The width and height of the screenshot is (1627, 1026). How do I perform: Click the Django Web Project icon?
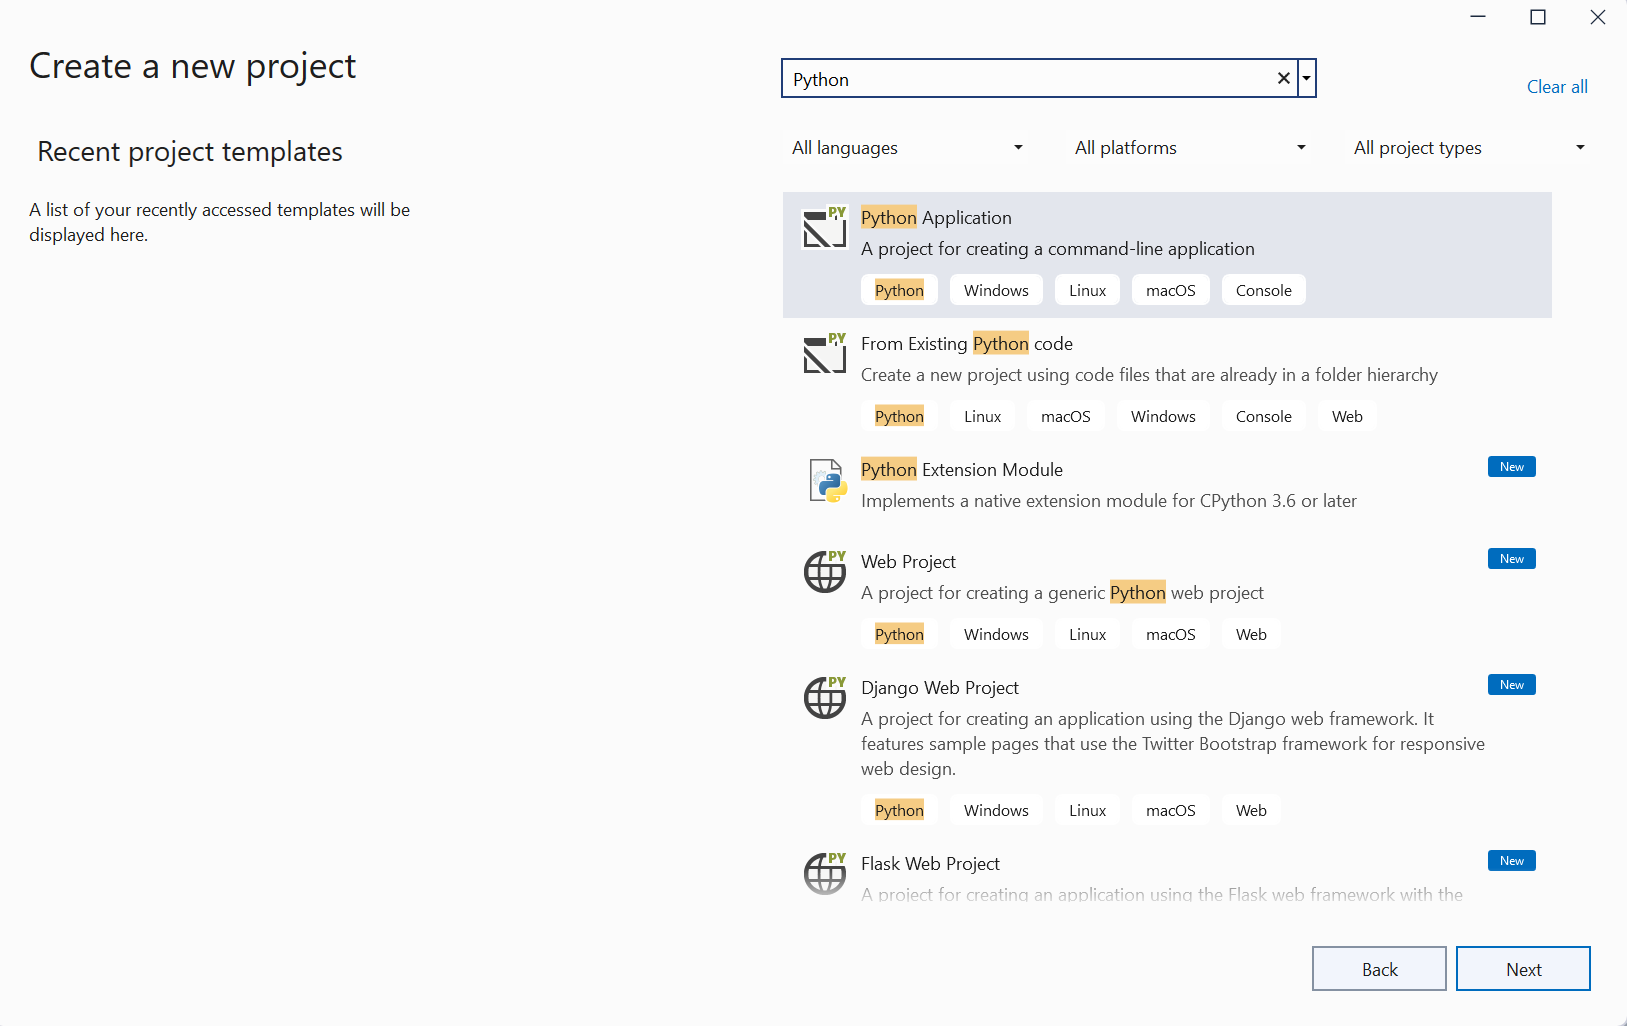824,698
